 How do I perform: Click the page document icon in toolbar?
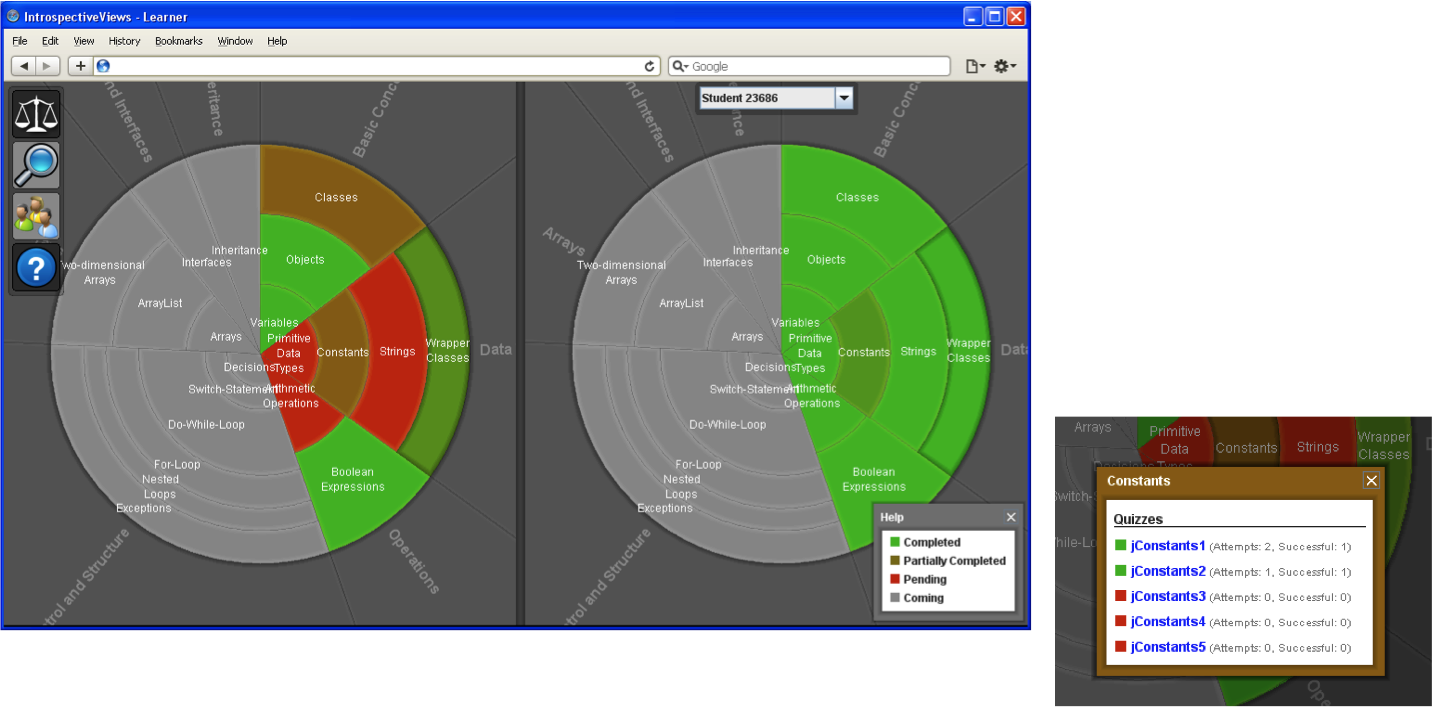coord(973,66)
